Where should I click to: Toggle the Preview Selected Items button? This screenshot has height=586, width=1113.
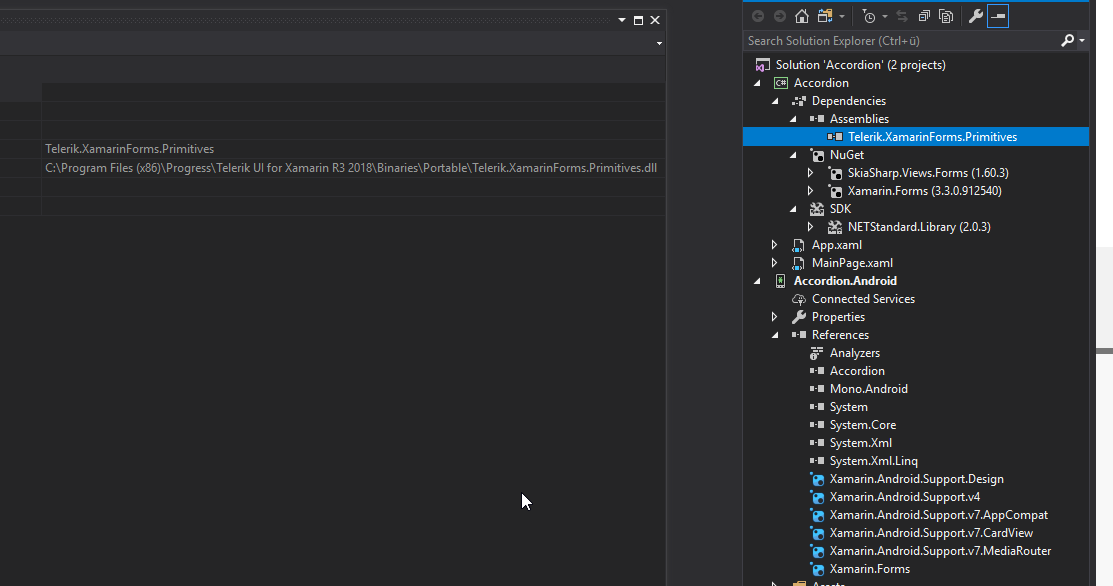pyautogui.click(x=998, y=16)
